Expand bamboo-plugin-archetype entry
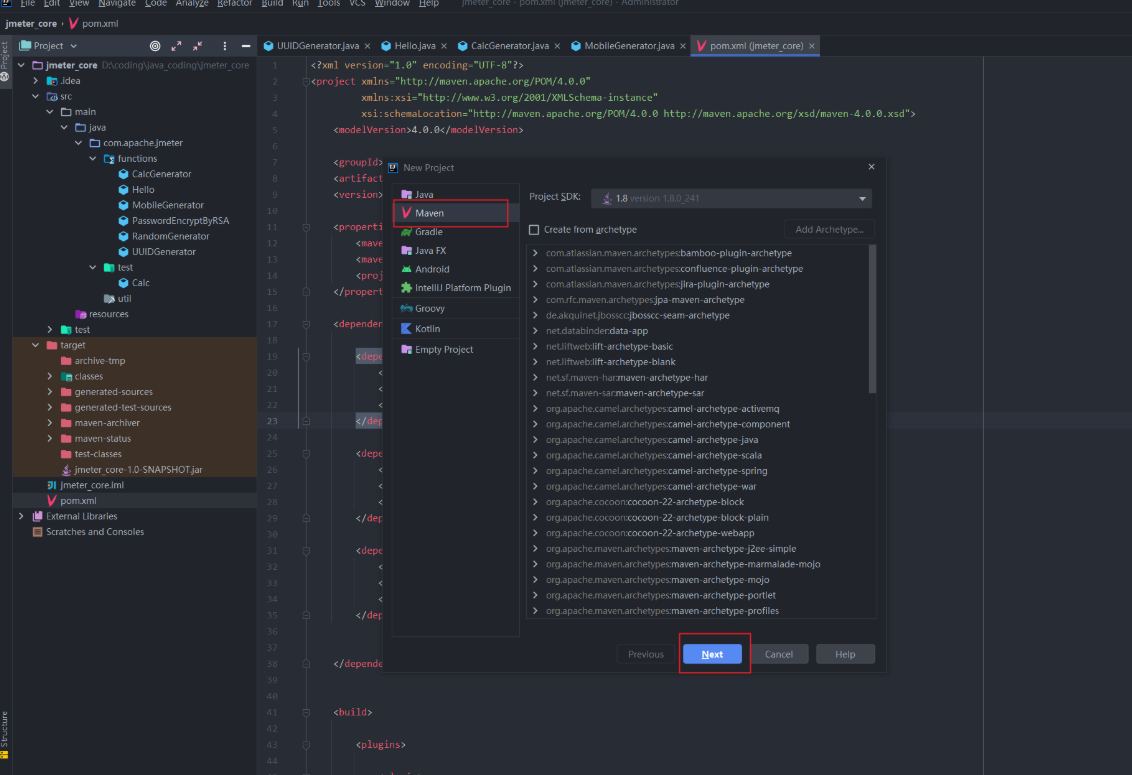This screenshot has height=775, width=1132. click(535, 253)
